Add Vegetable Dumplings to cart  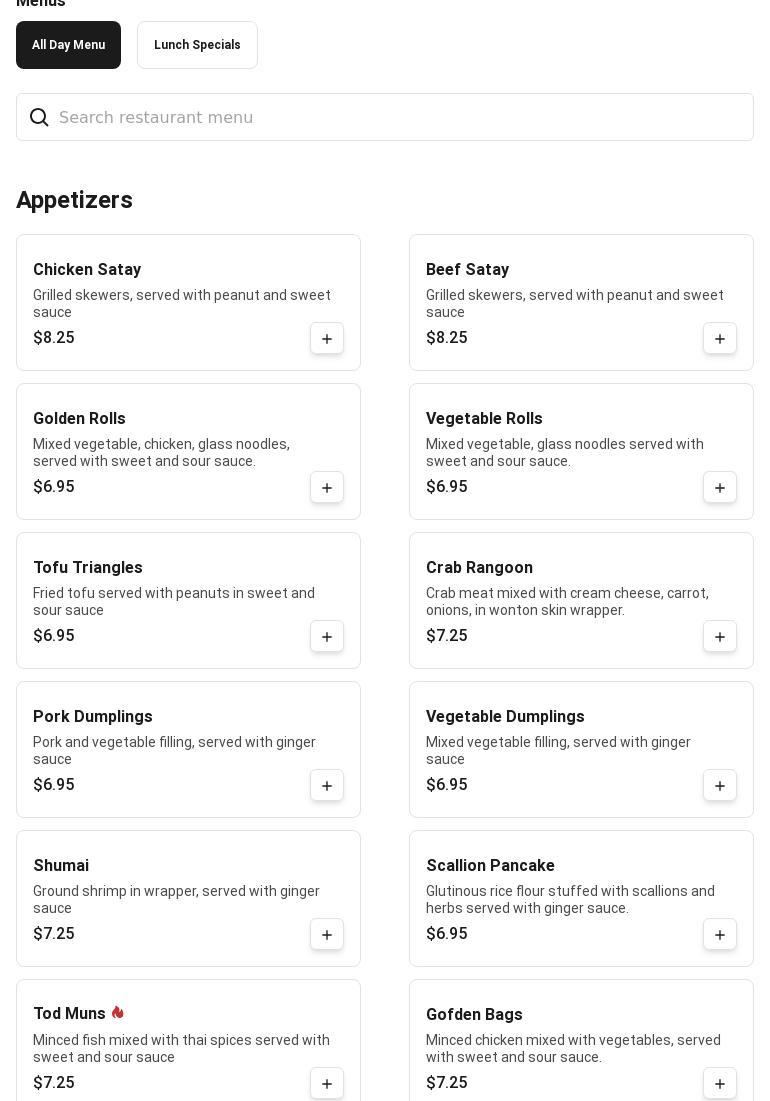(x=720, y=786)
